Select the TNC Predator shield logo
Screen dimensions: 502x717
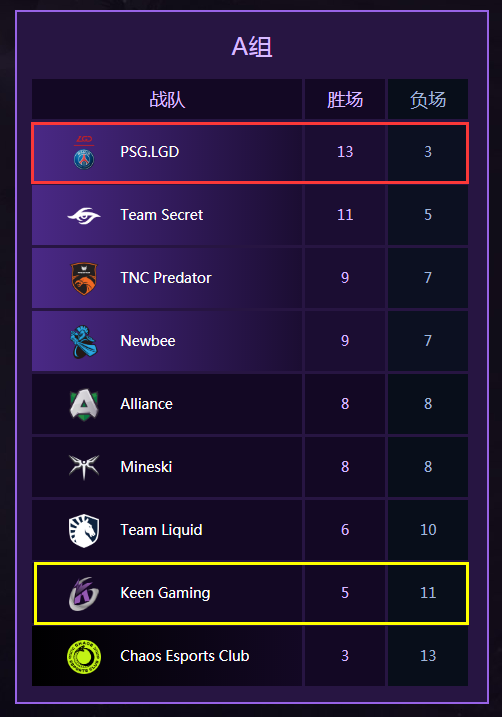click(84, 278)
